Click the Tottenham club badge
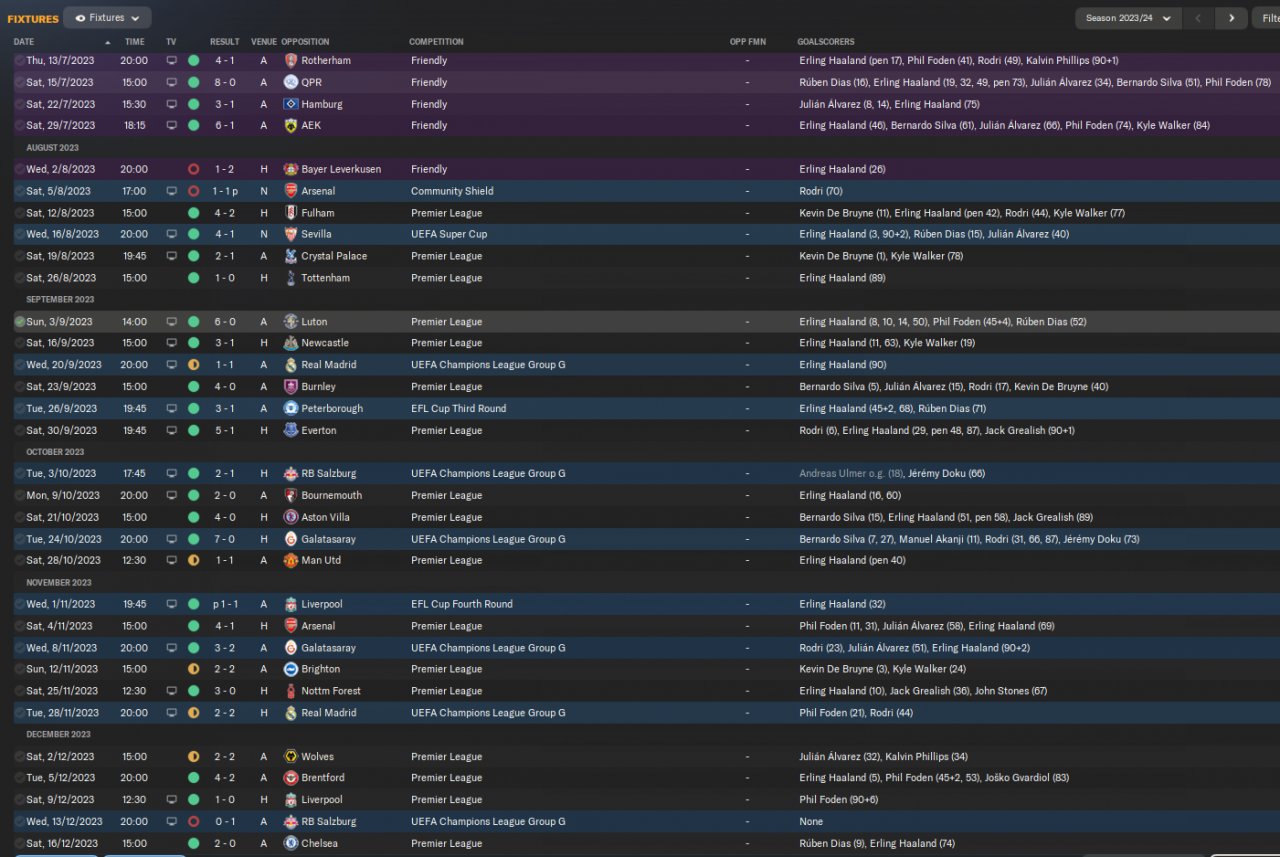This screenshot has width=1280, height=857. tap(291, 278)
